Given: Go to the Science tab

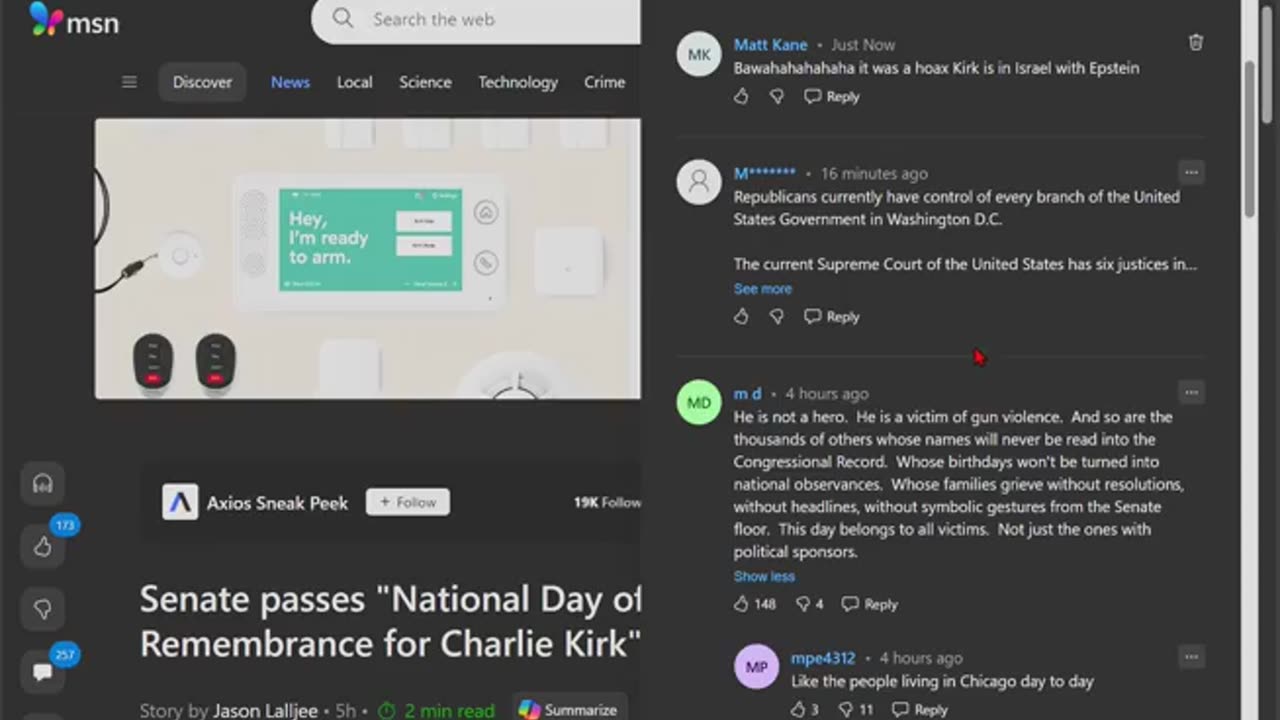Looking at the screenshot, I should click(x=425, y=82).
